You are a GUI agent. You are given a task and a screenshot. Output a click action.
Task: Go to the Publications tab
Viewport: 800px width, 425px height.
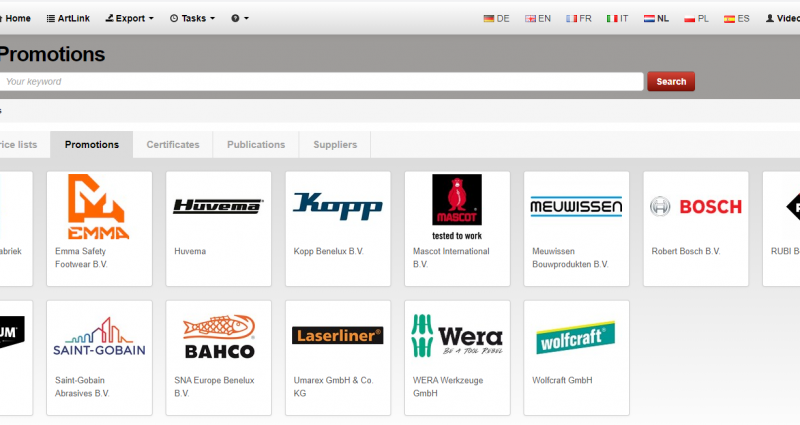[256, 145]
